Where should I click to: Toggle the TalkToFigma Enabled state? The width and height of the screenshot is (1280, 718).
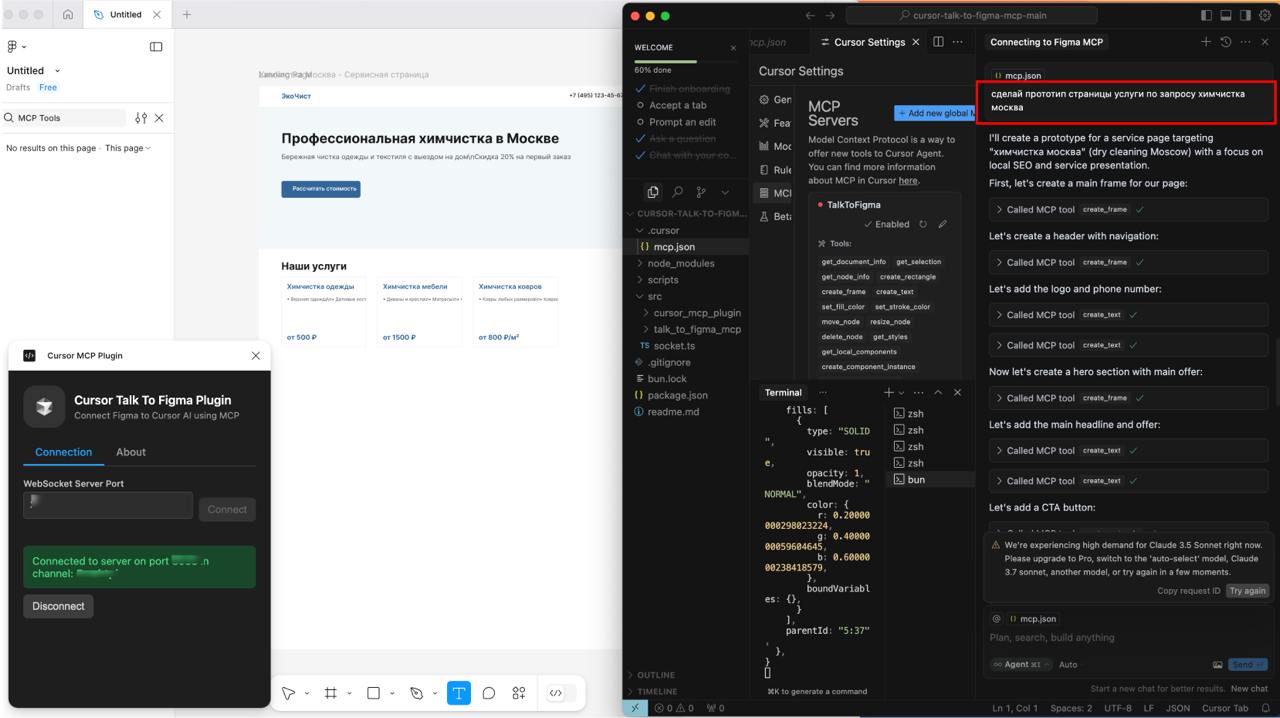click(x=887, y=225)
